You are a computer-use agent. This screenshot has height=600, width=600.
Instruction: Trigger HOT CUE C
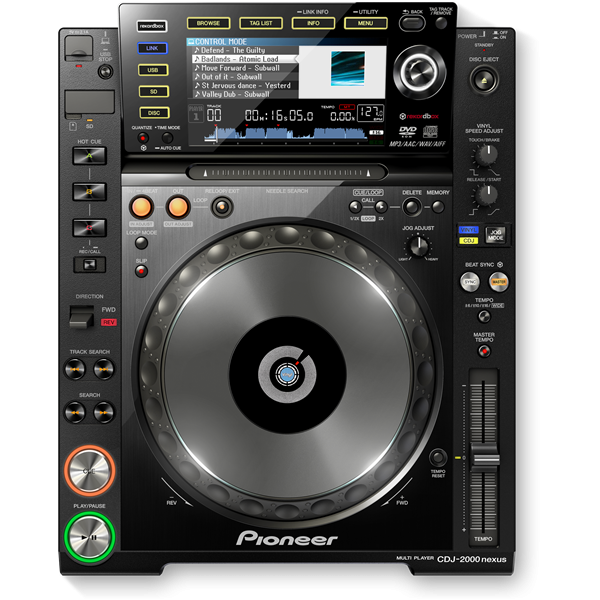pos(89,228)
